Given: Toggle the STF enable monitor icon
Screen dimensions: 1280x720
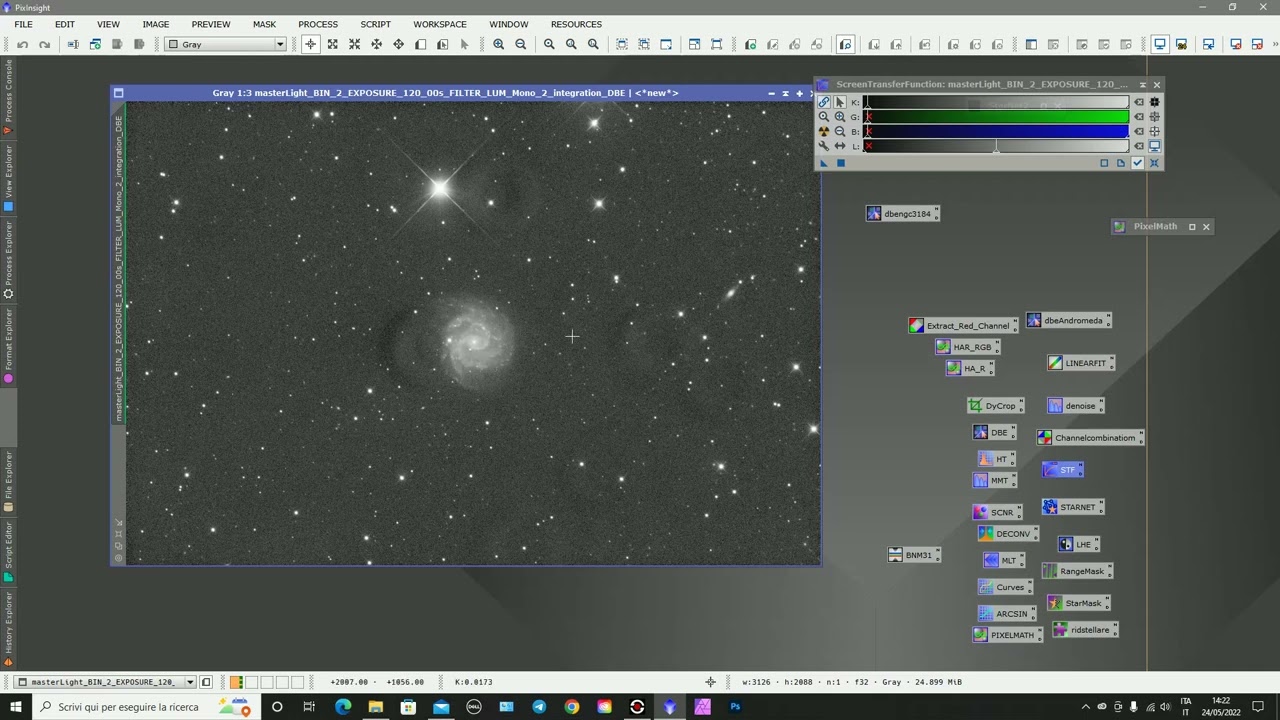Looking at the screenshot, I should tap(1154, 146).
